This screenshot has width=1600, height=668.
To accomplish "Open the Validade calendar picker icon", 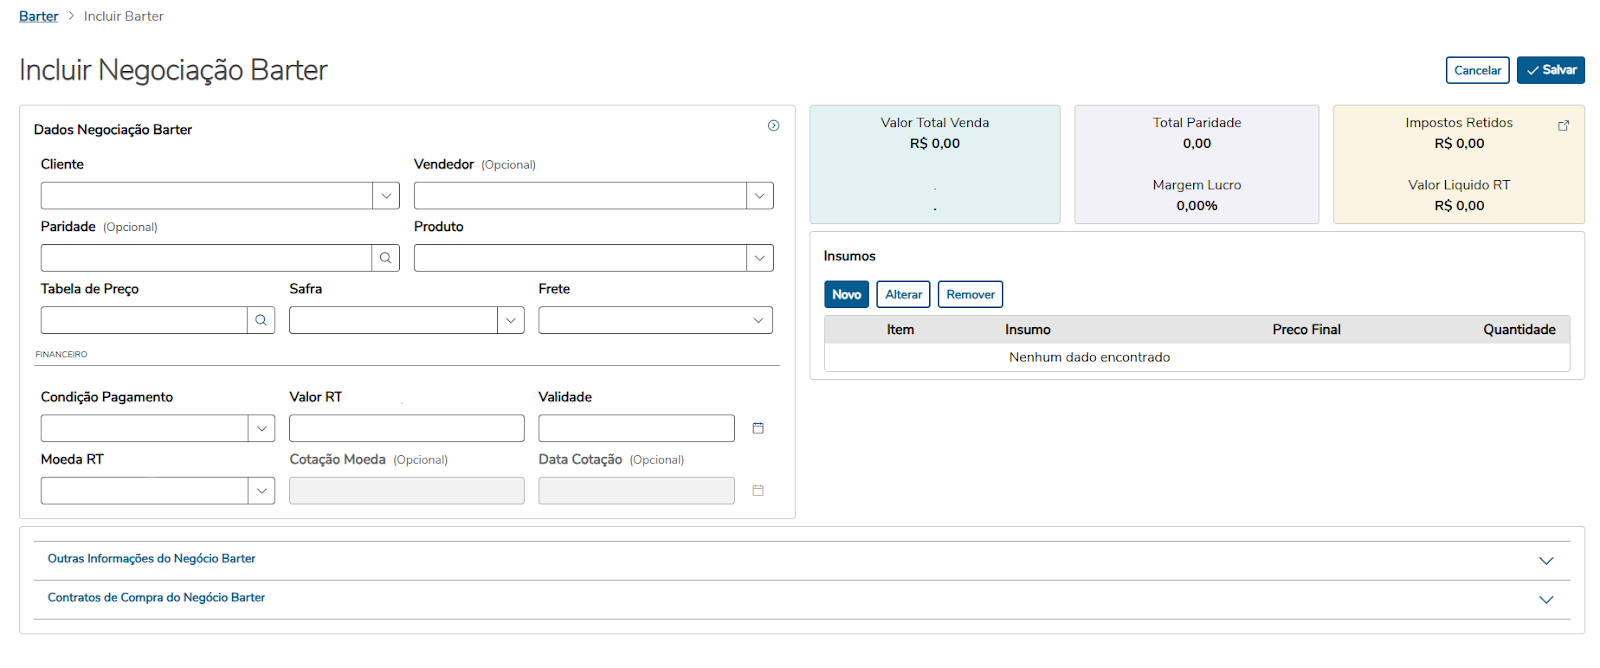I will click(x=758, y=428).
